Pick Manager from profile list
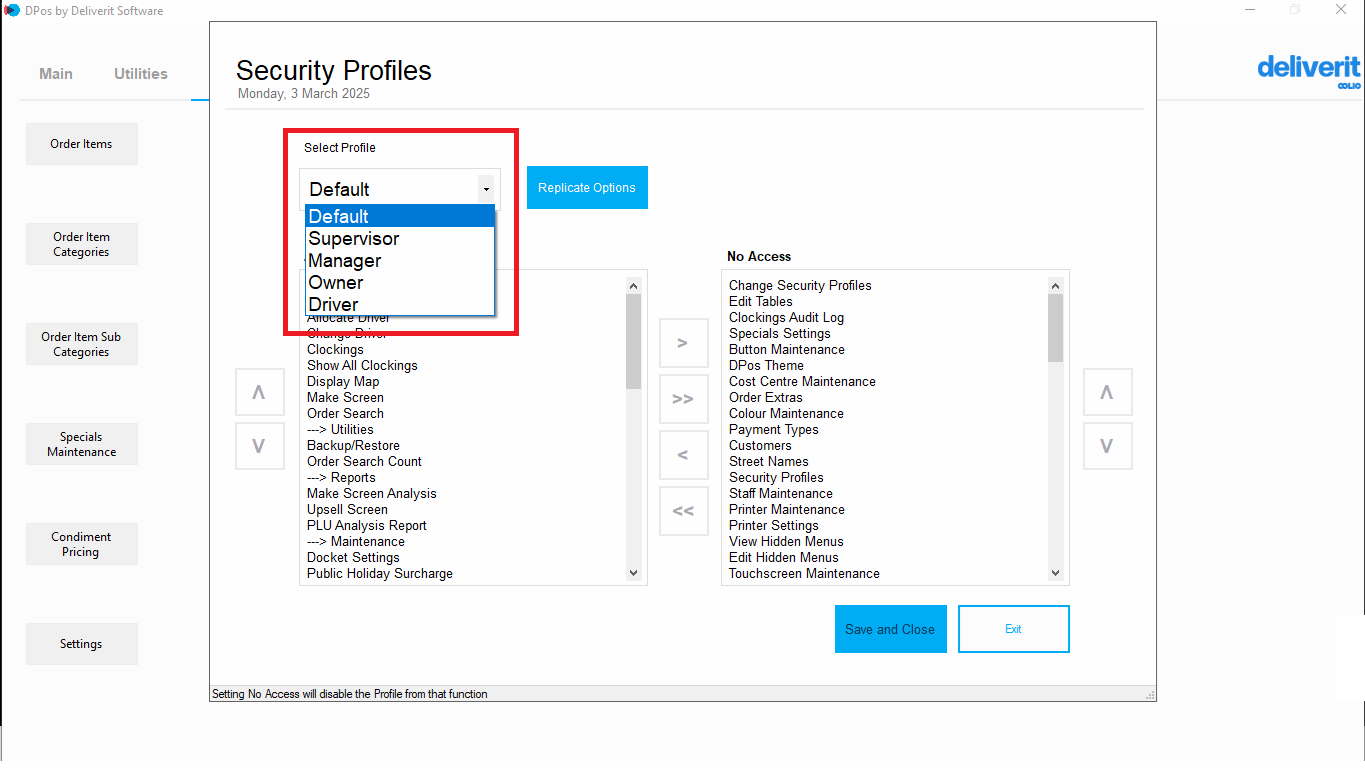Image resolution: width=1365 pixels, height=768 pixels. pos(400,260)
